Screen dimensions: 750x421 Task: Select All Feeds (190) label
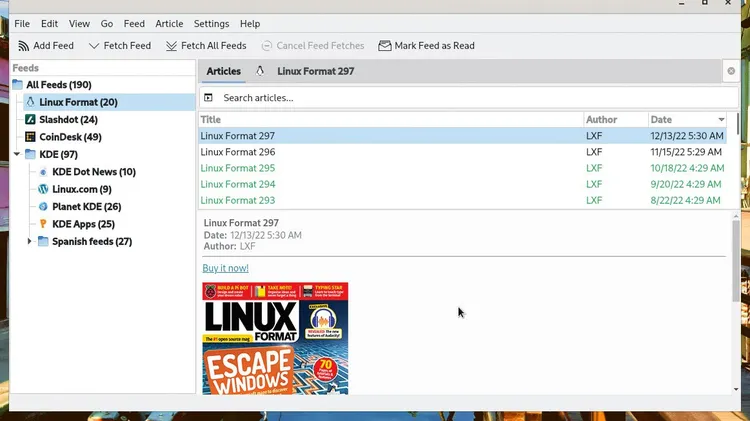(x=59, y=85)
